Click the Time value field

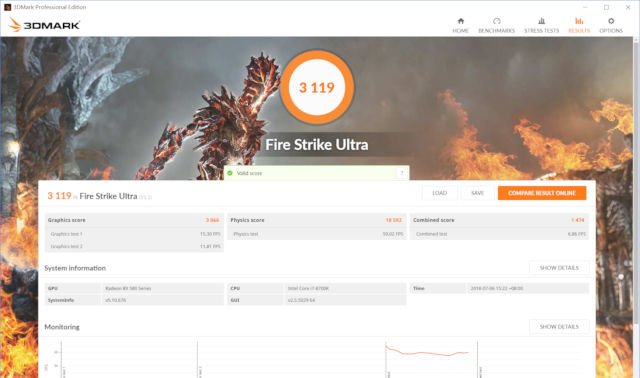tap(527, 288)
